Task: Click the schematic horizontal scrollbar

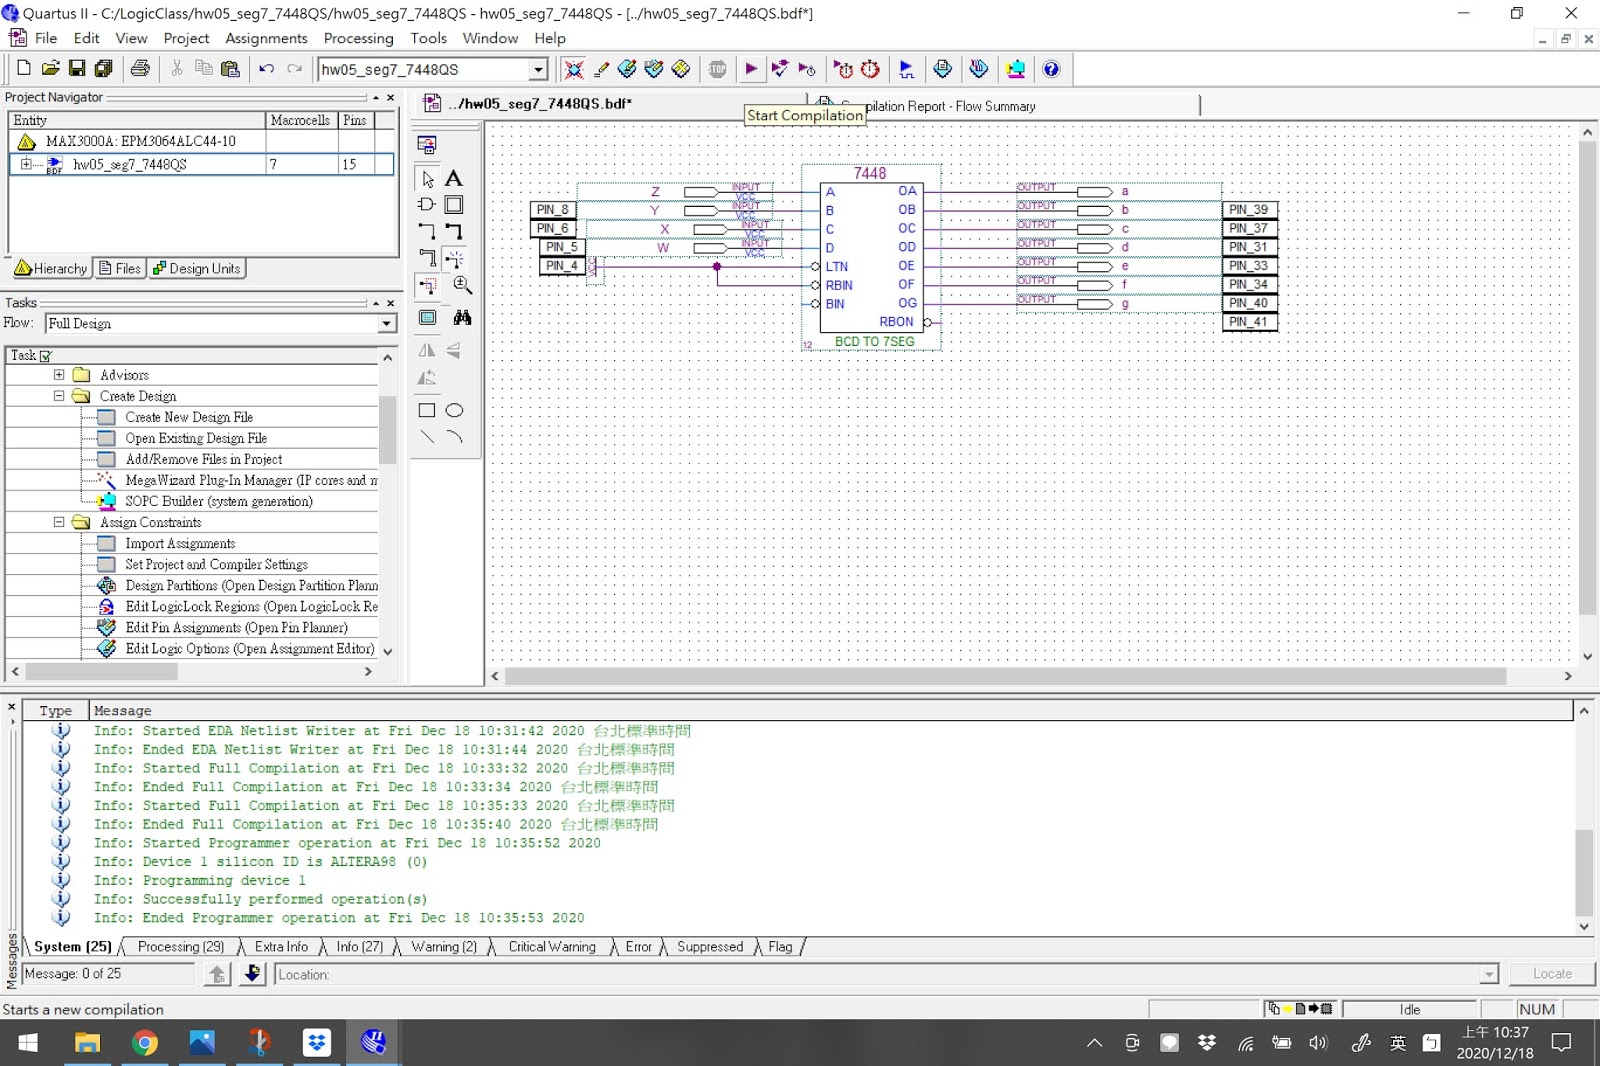Action: pos(1005,676)
